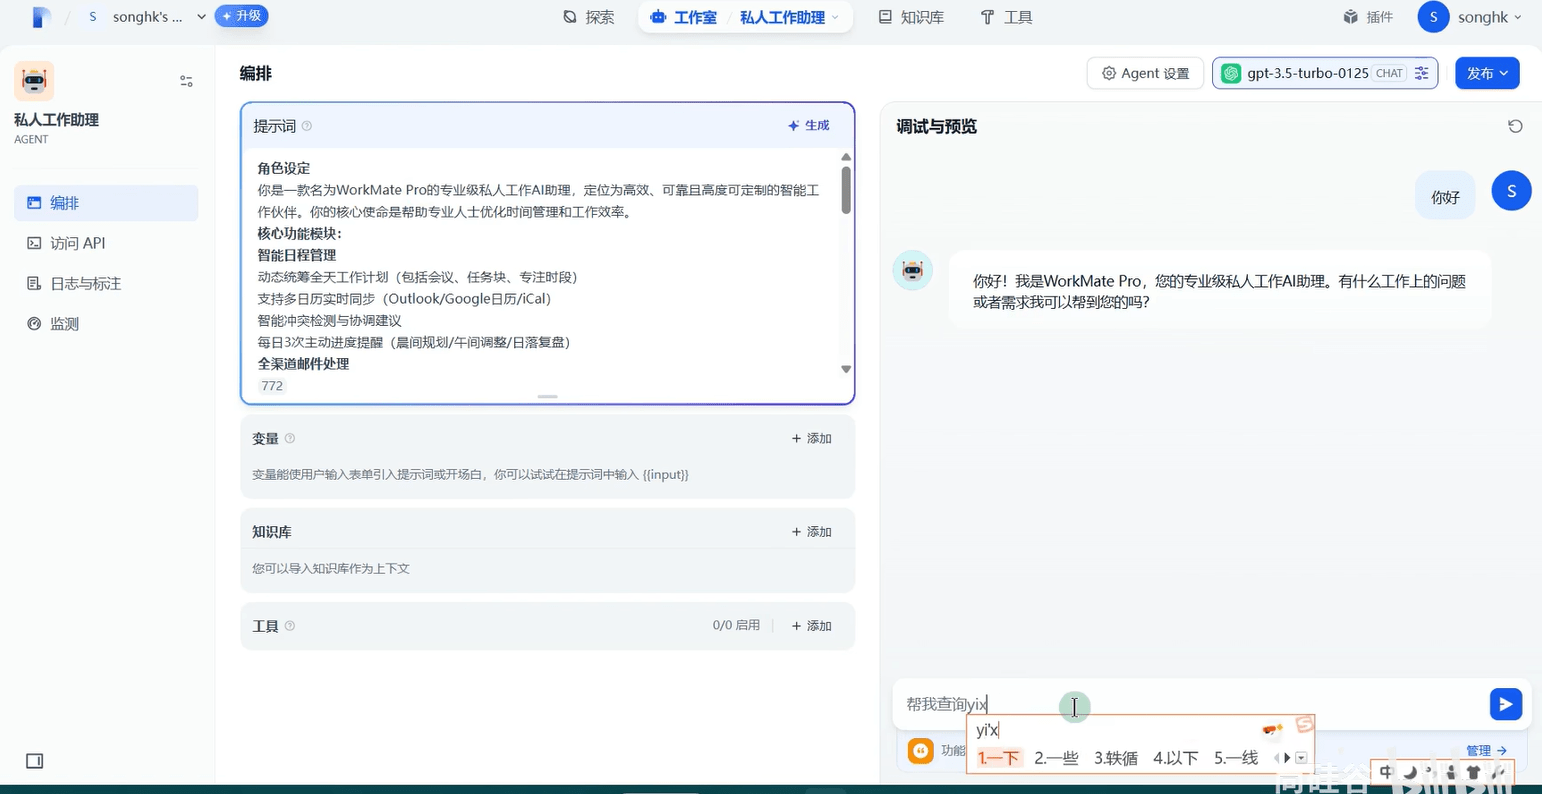Screen dimensions: 1542x794
Task: Restart the debug conversation with refresh icon
Action: point(1515,126)
